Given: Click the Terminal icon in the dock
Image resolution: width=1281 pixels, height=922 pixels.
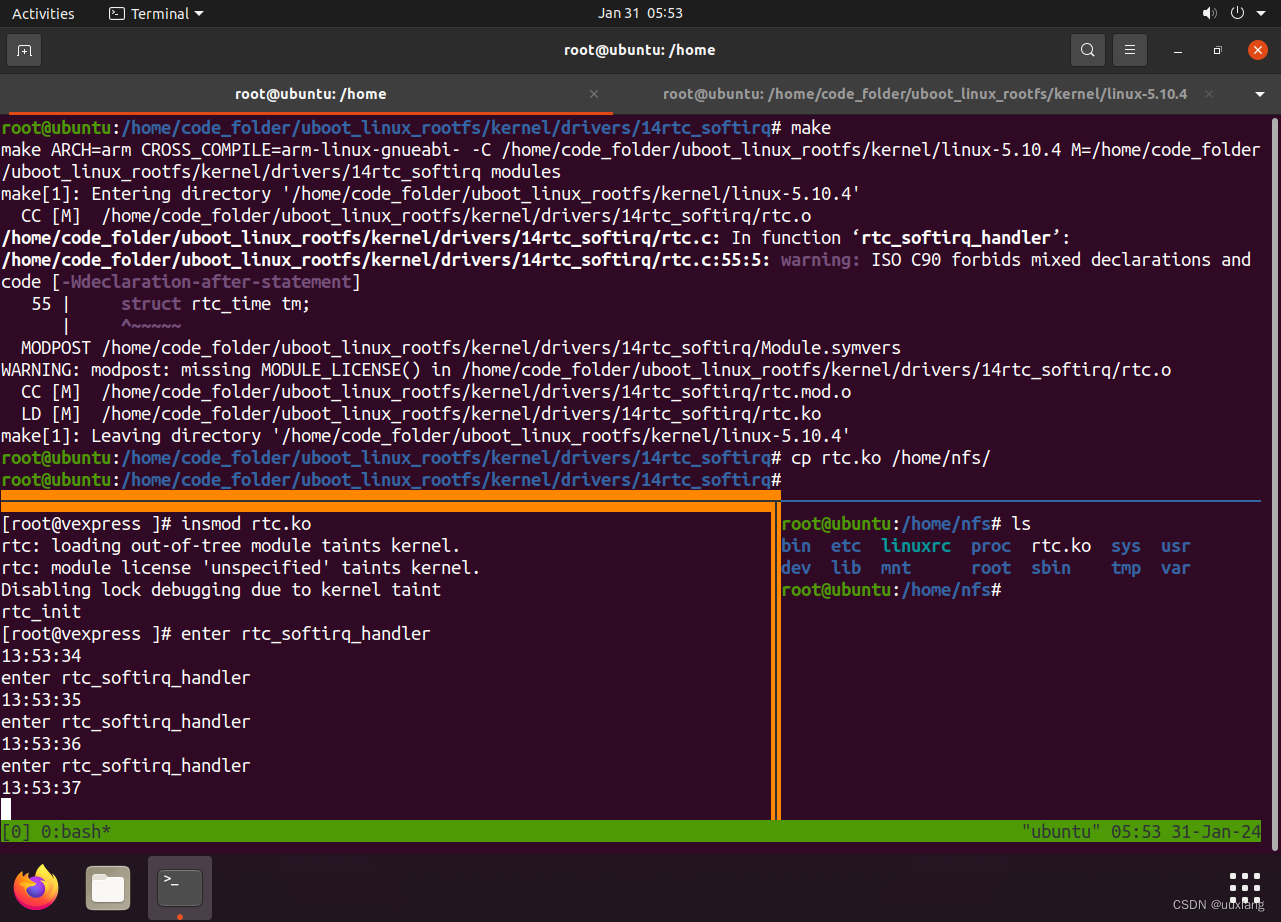Looking at the screenshot, I should coord(180,888).
